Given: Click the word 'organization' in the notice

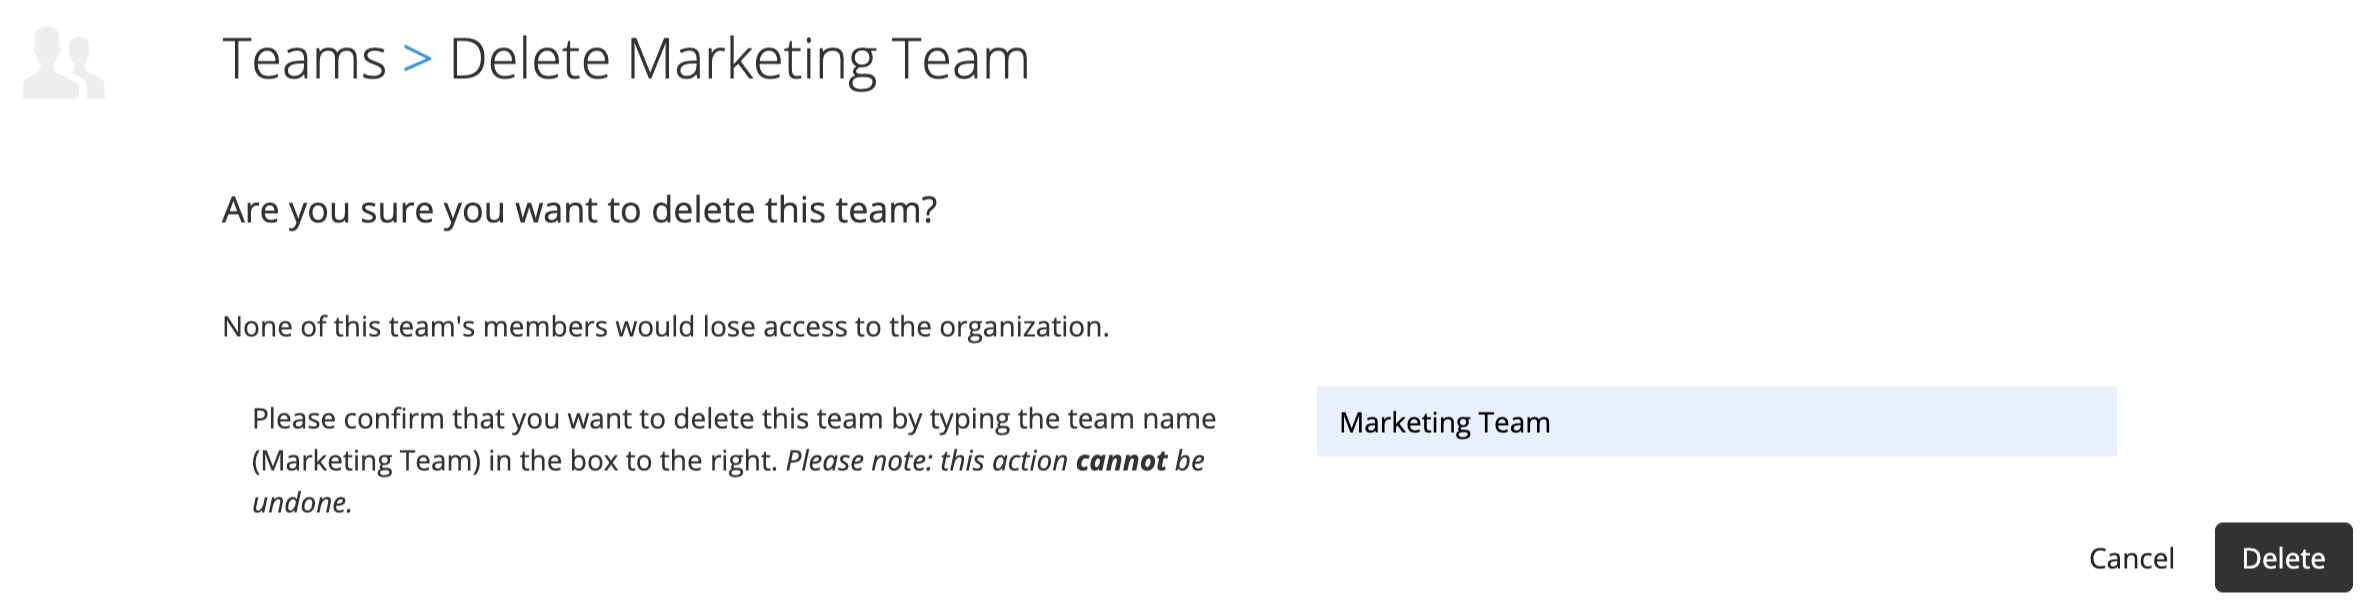Looking at the screenshot, I should [1020, 328].
